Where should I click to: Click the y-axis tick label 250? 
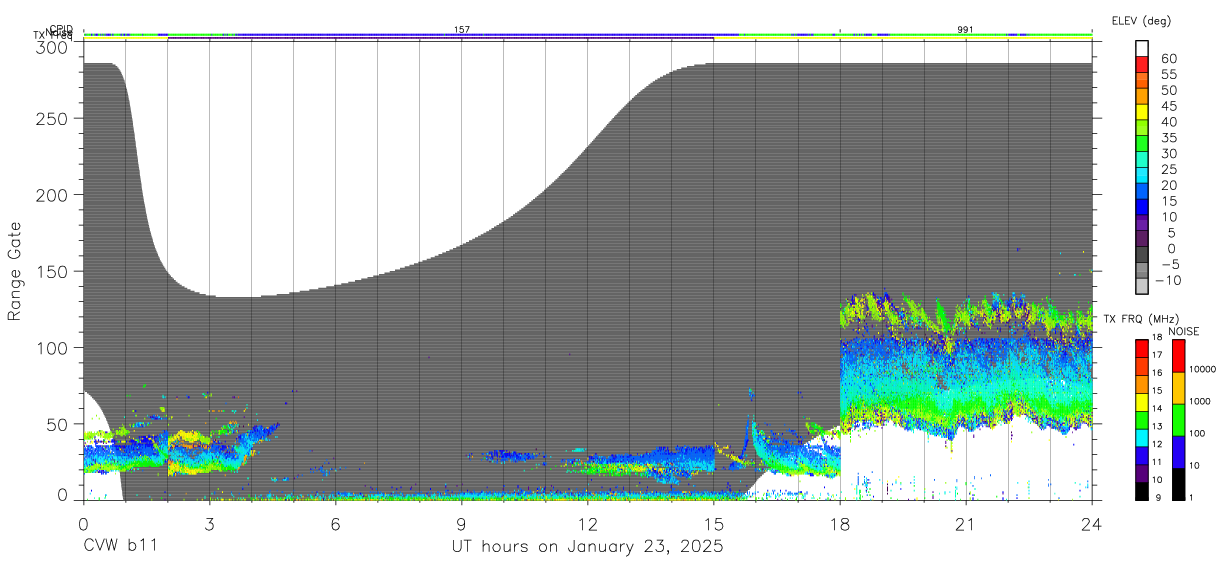point(52,118)
